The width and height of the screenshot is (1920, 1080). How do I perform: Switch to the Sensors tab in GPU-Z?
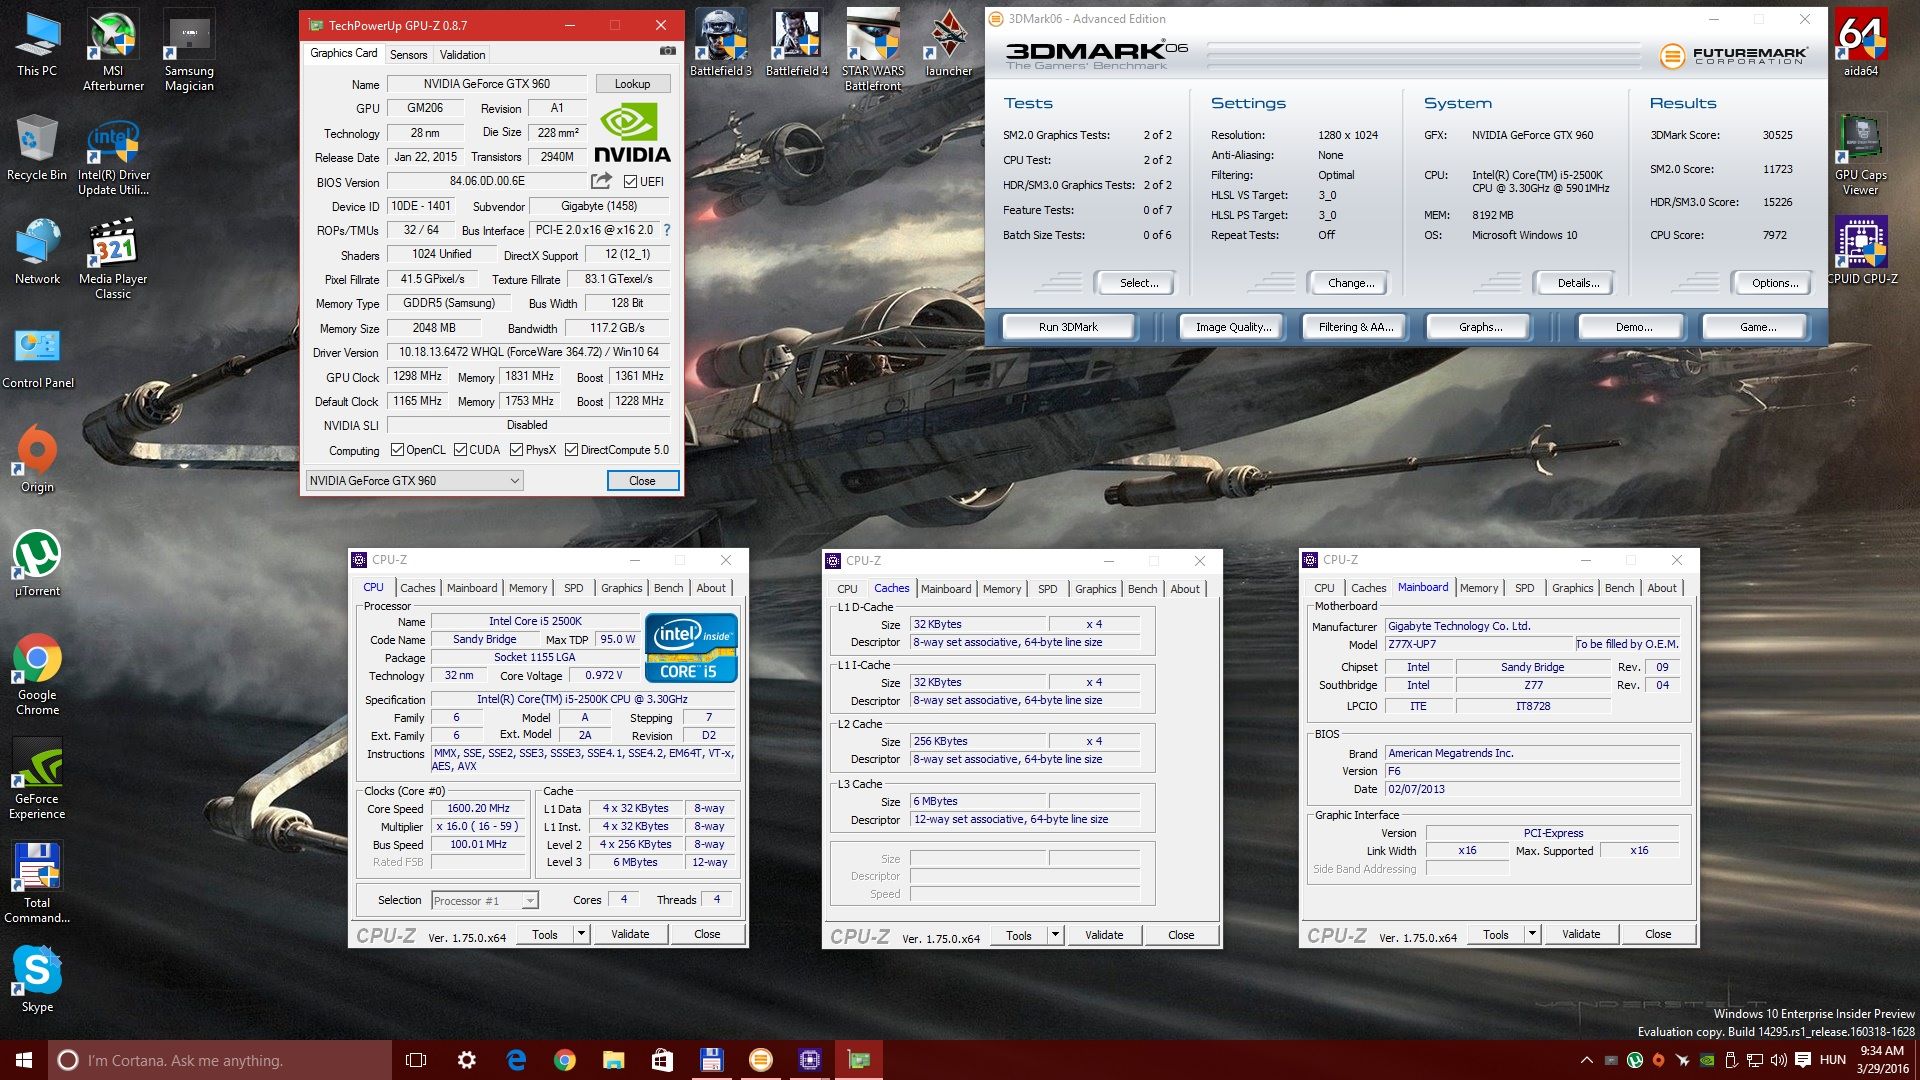point(408,55)
